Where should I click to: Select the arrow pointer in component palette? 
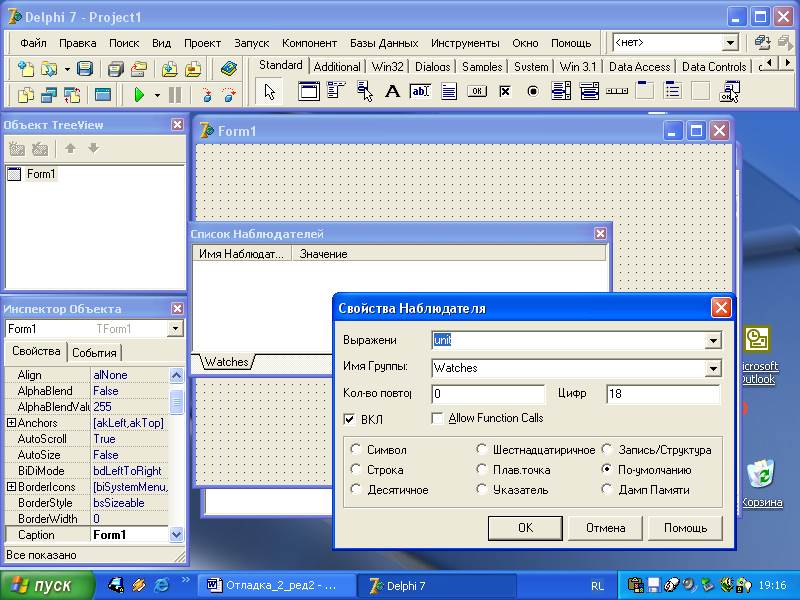pos(269,92)
